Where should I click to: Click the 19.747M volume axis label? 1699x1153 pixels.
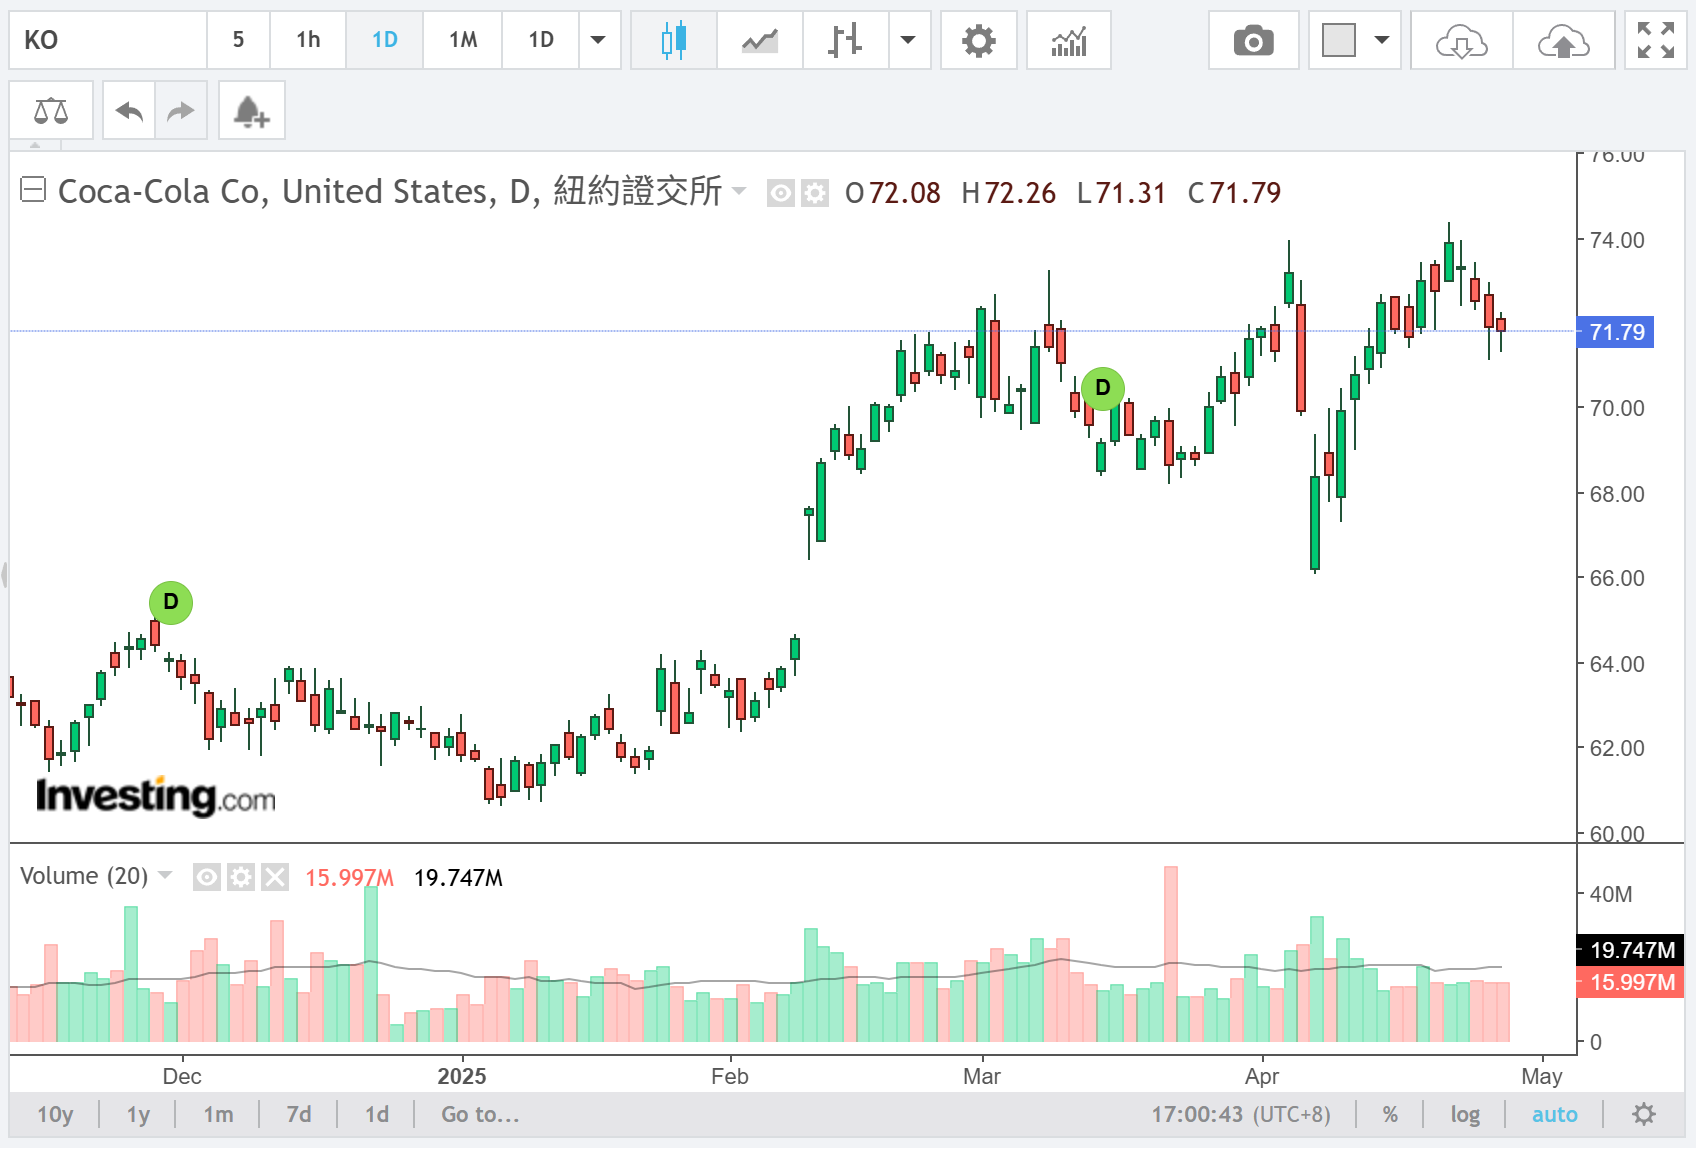[x=1631, y=950]
